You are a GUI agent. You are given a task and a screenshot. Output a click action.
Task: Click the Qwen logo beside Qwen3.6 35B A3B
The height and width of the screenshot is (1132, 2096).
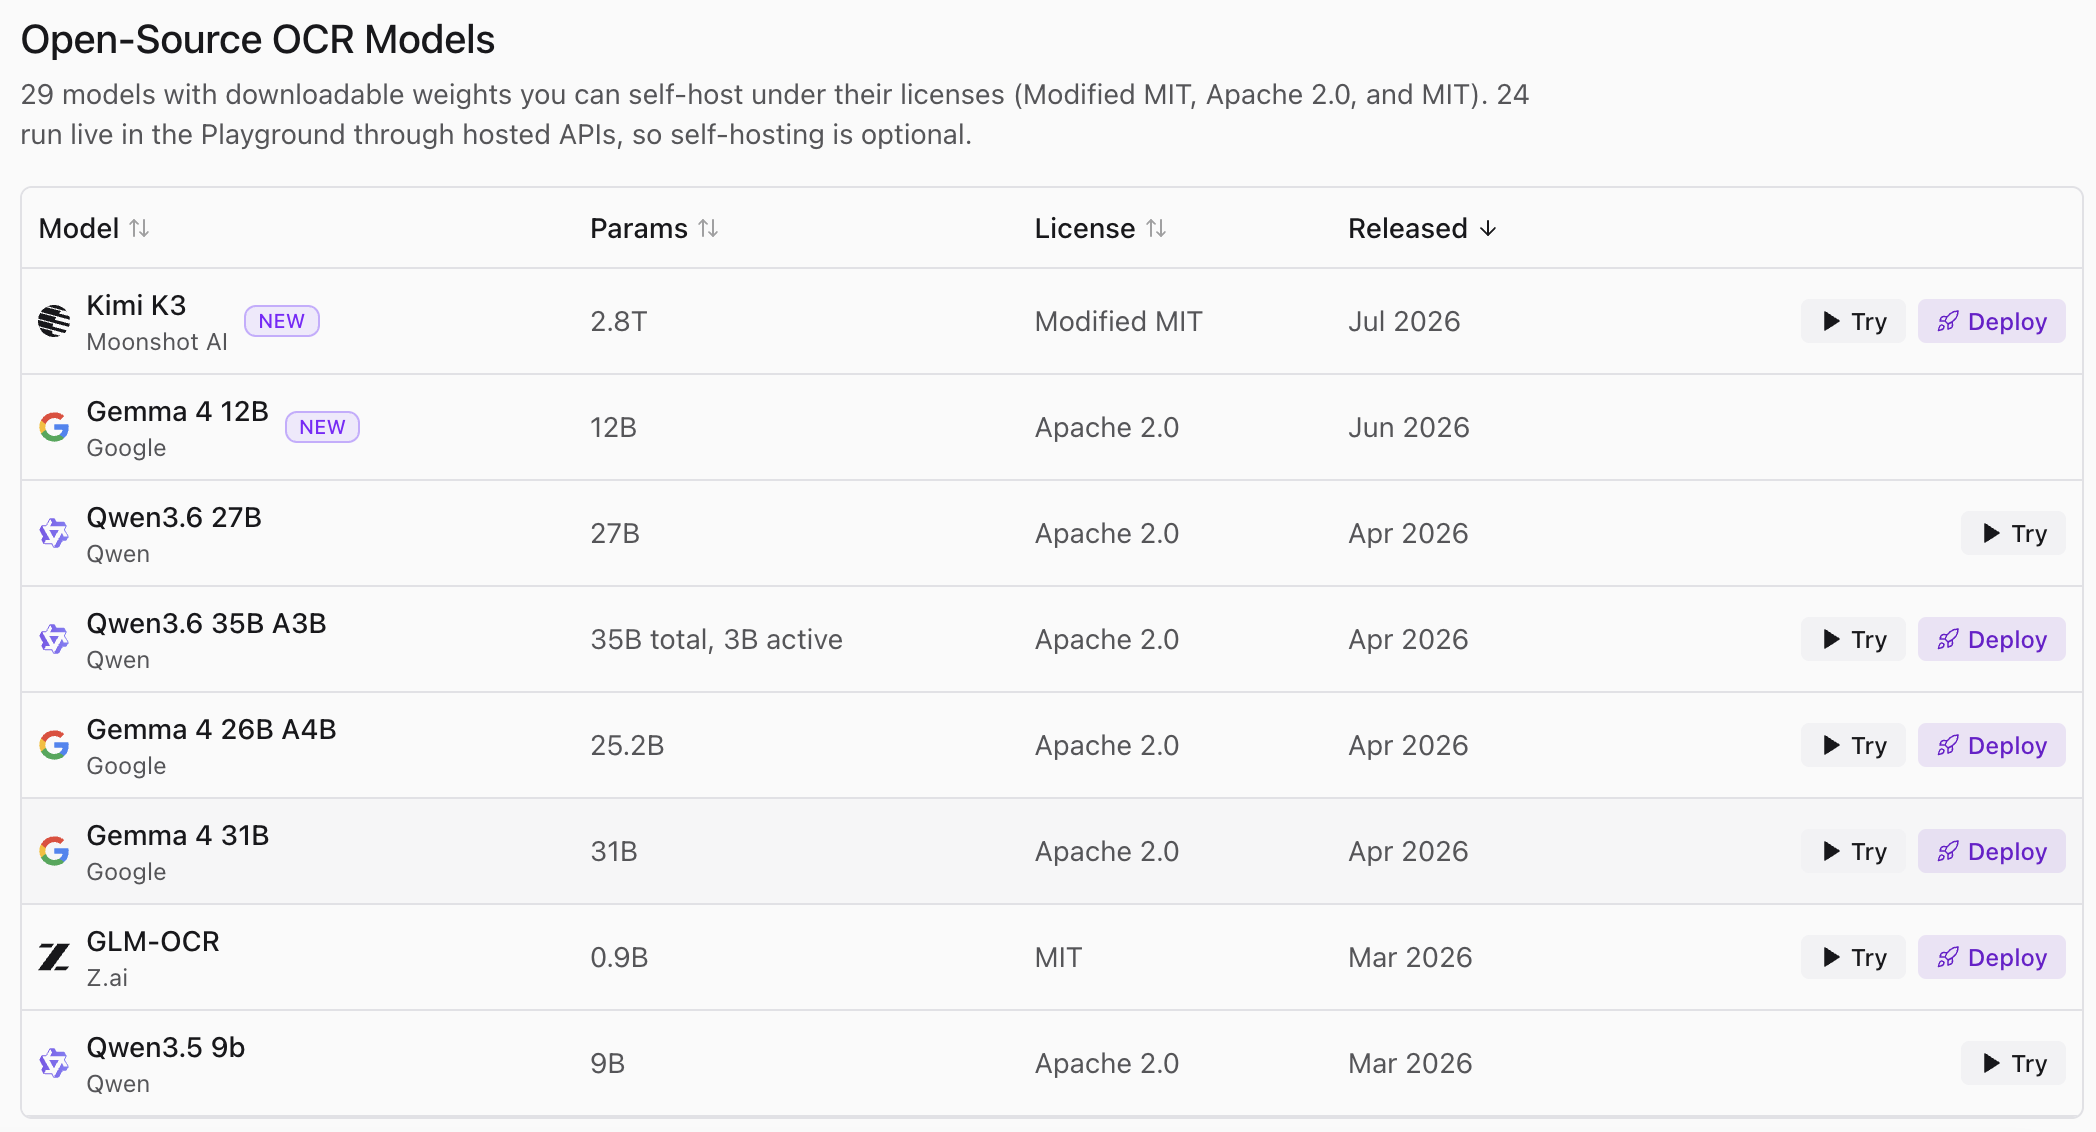(x=54, y=639)
